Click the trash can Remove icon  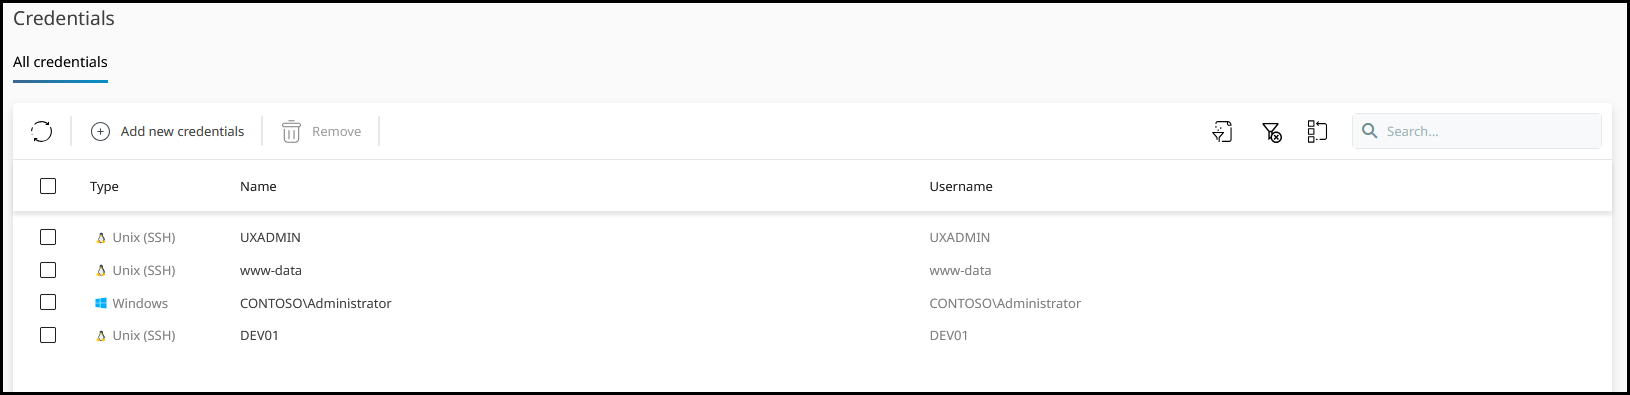(x=291, y=131)
